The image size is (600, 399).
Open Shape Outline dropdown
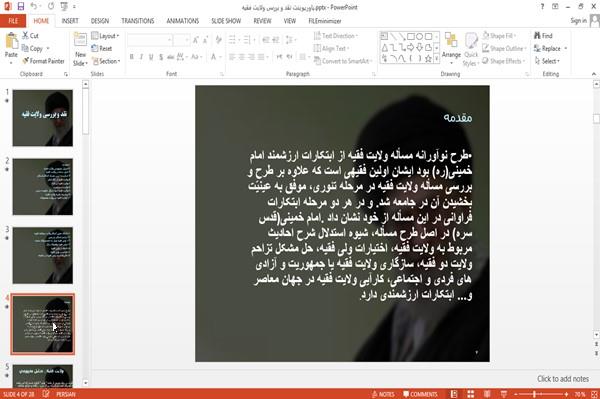(504, 48)
